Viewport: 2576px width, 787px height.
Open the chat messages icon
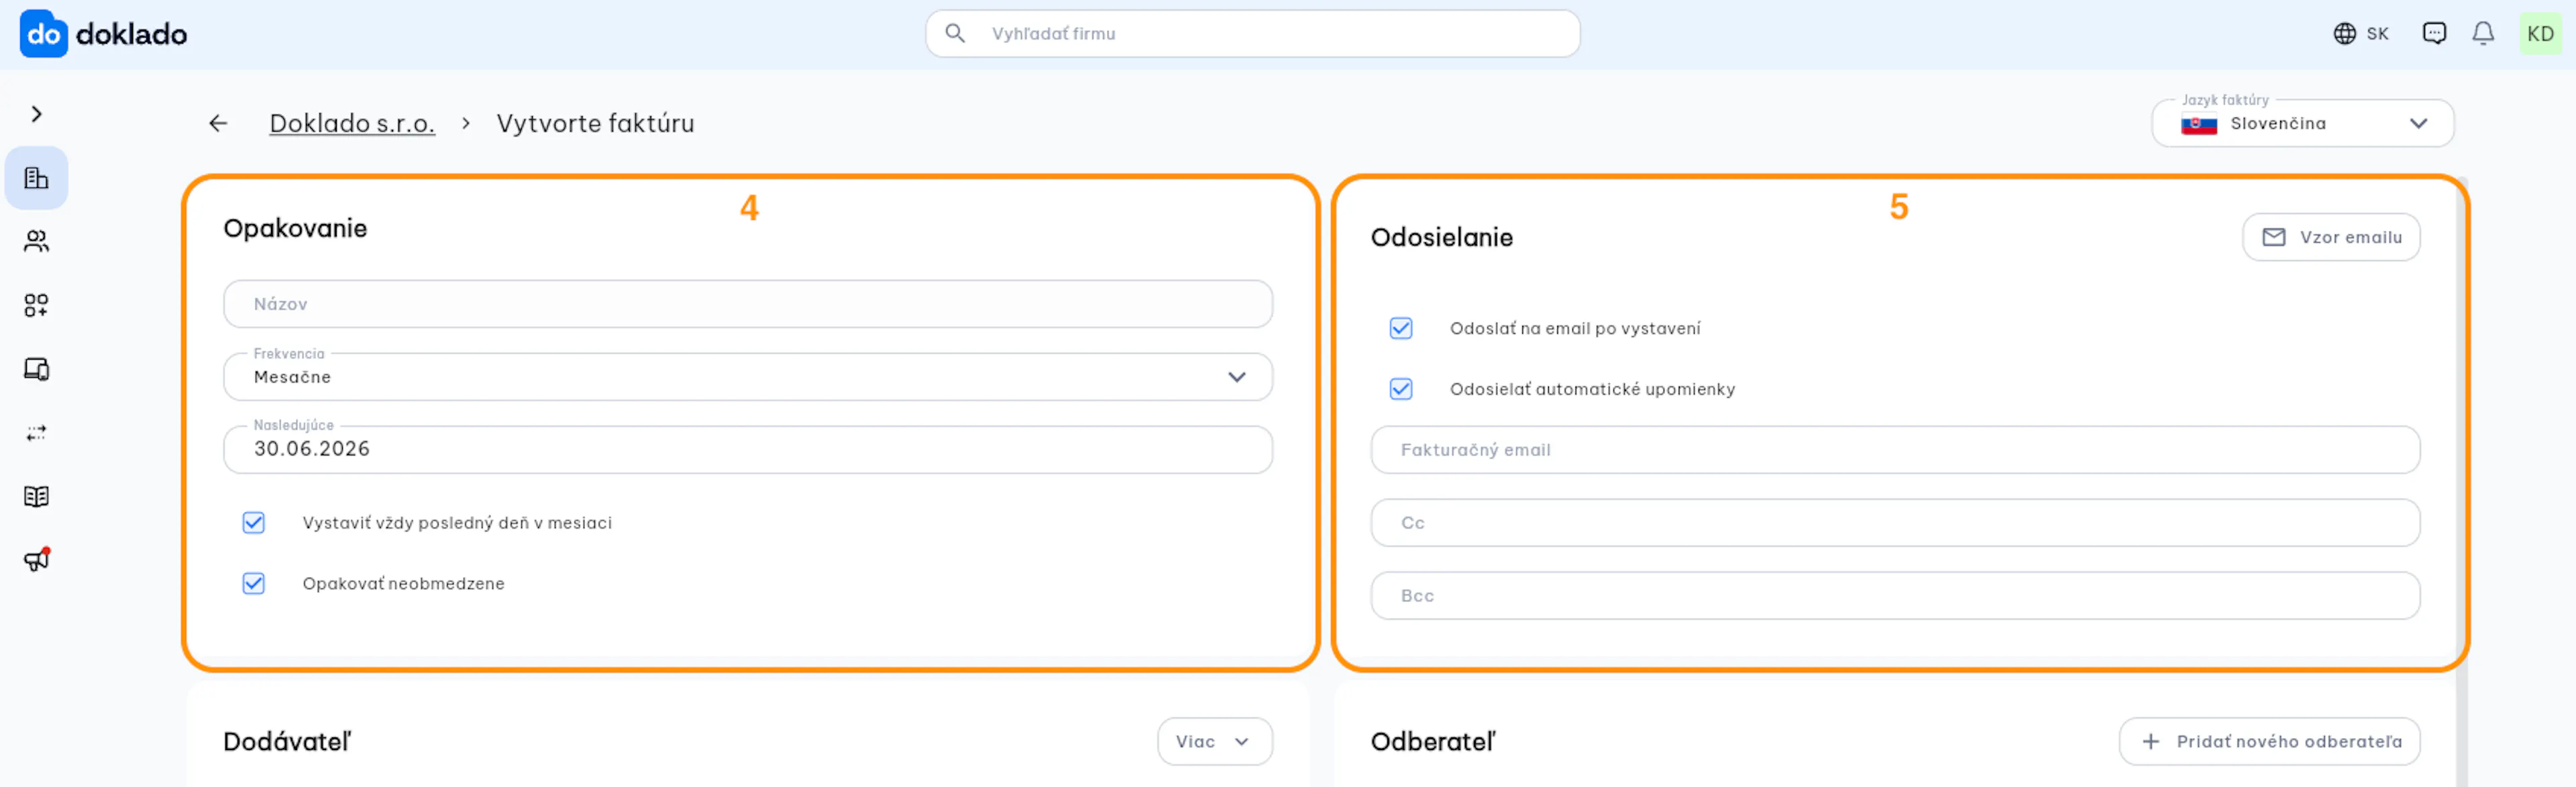click(2434, 34)
